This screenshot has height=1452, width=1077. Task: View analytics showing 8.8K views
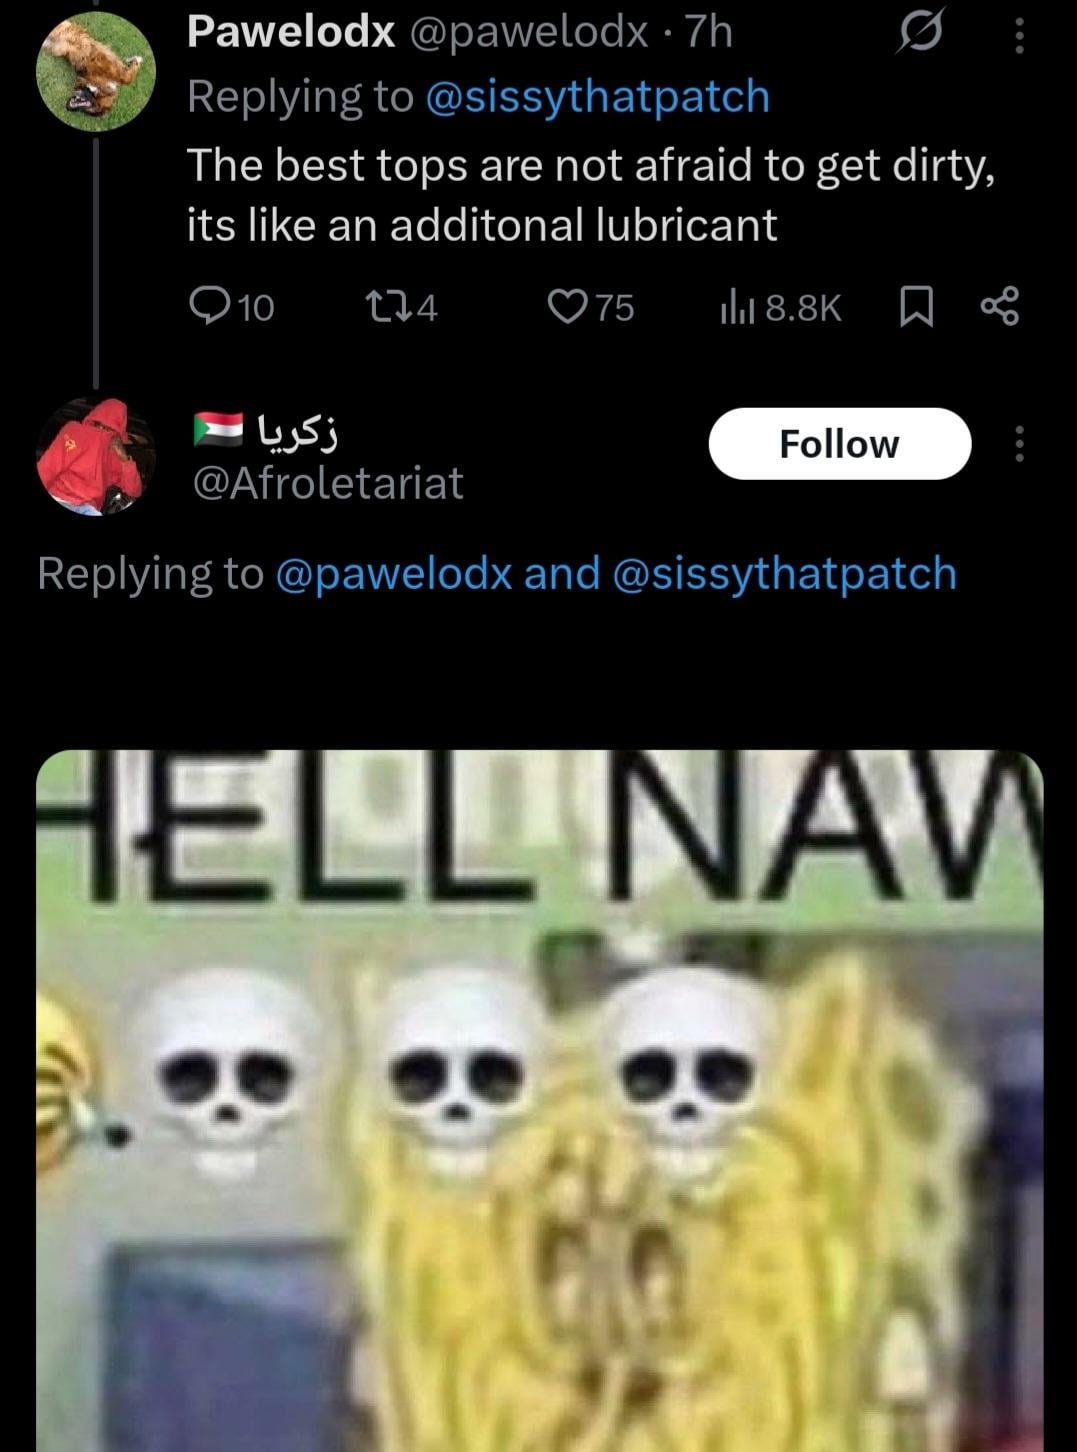(x=781, y=307)
